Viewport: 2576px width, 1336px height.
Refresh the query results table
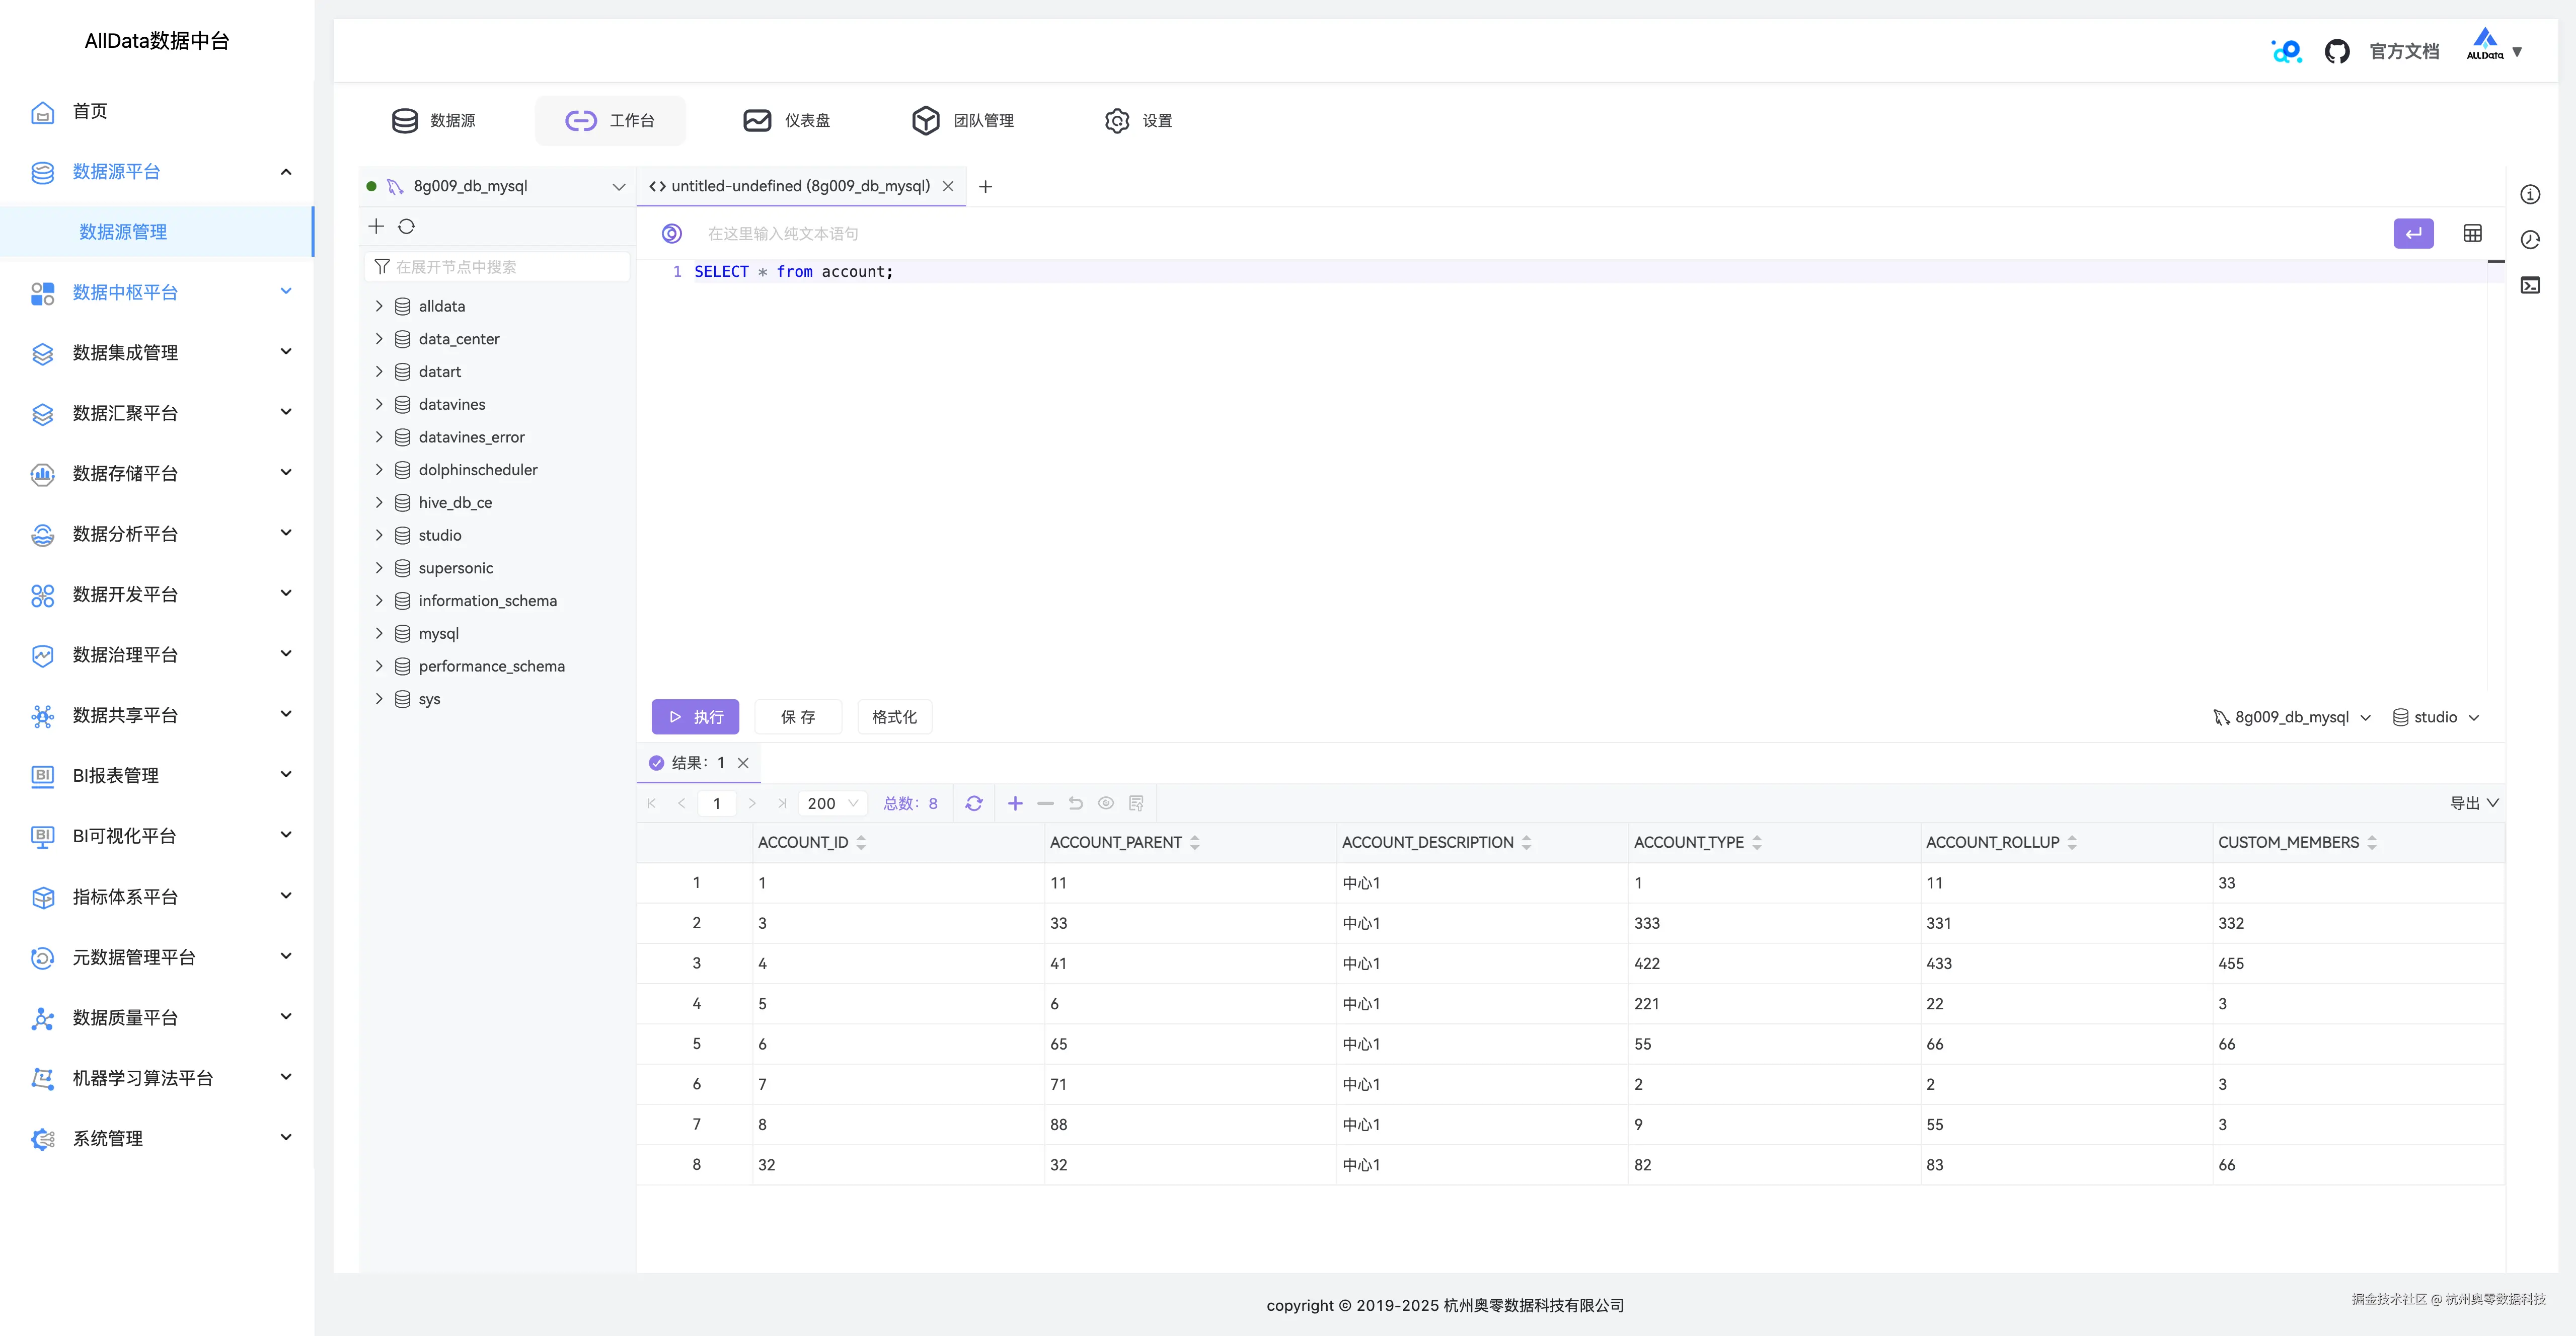(974, 803)
